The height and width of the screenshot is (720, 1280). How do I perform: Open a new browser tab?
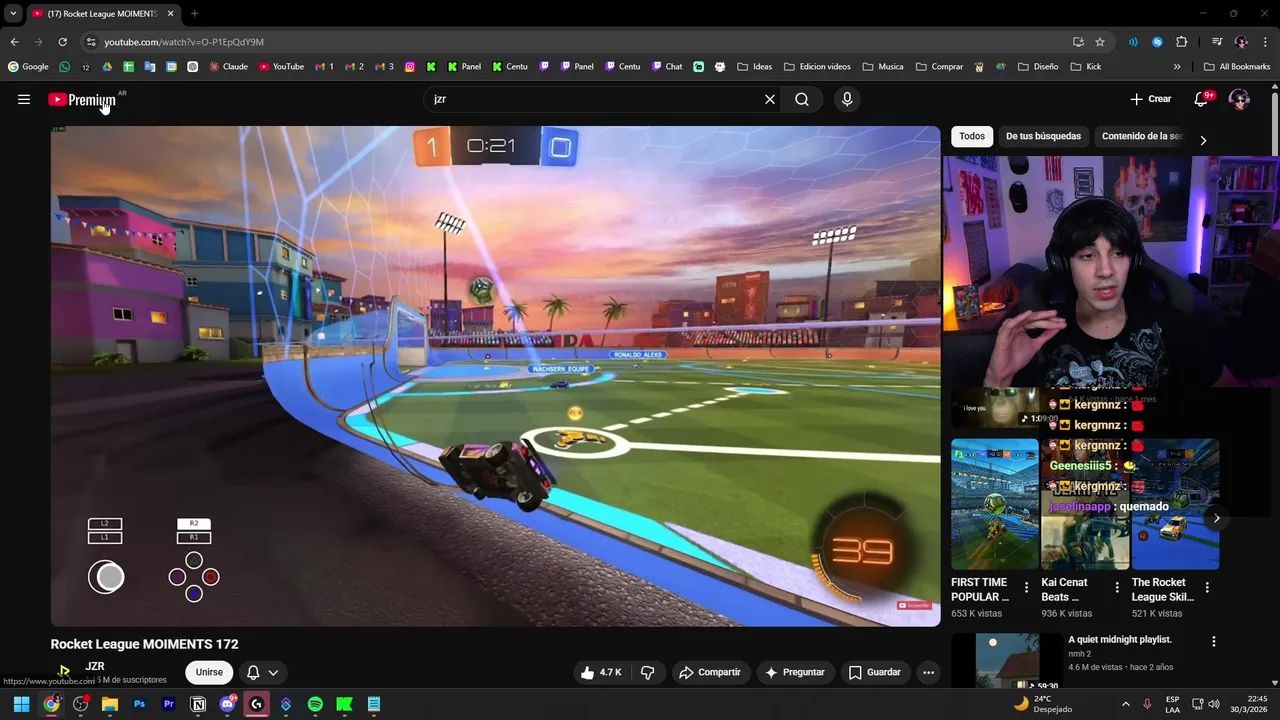[x=194, y=13]
